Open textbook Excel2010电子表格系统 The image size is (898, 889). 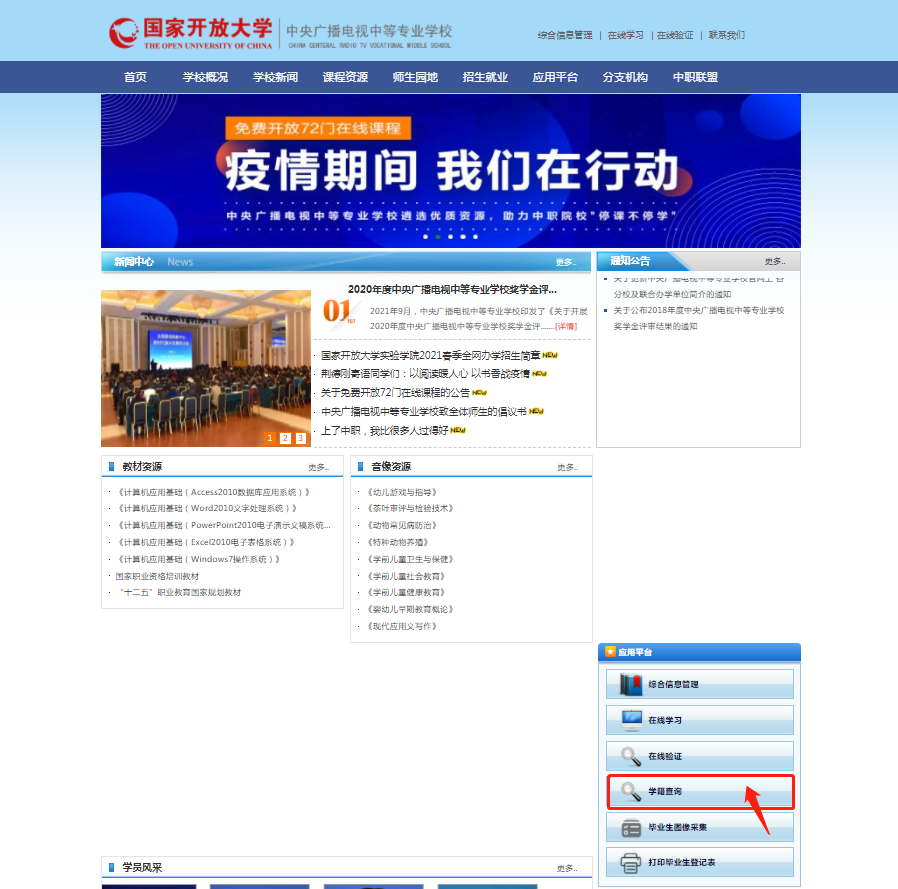pos(206,542)
